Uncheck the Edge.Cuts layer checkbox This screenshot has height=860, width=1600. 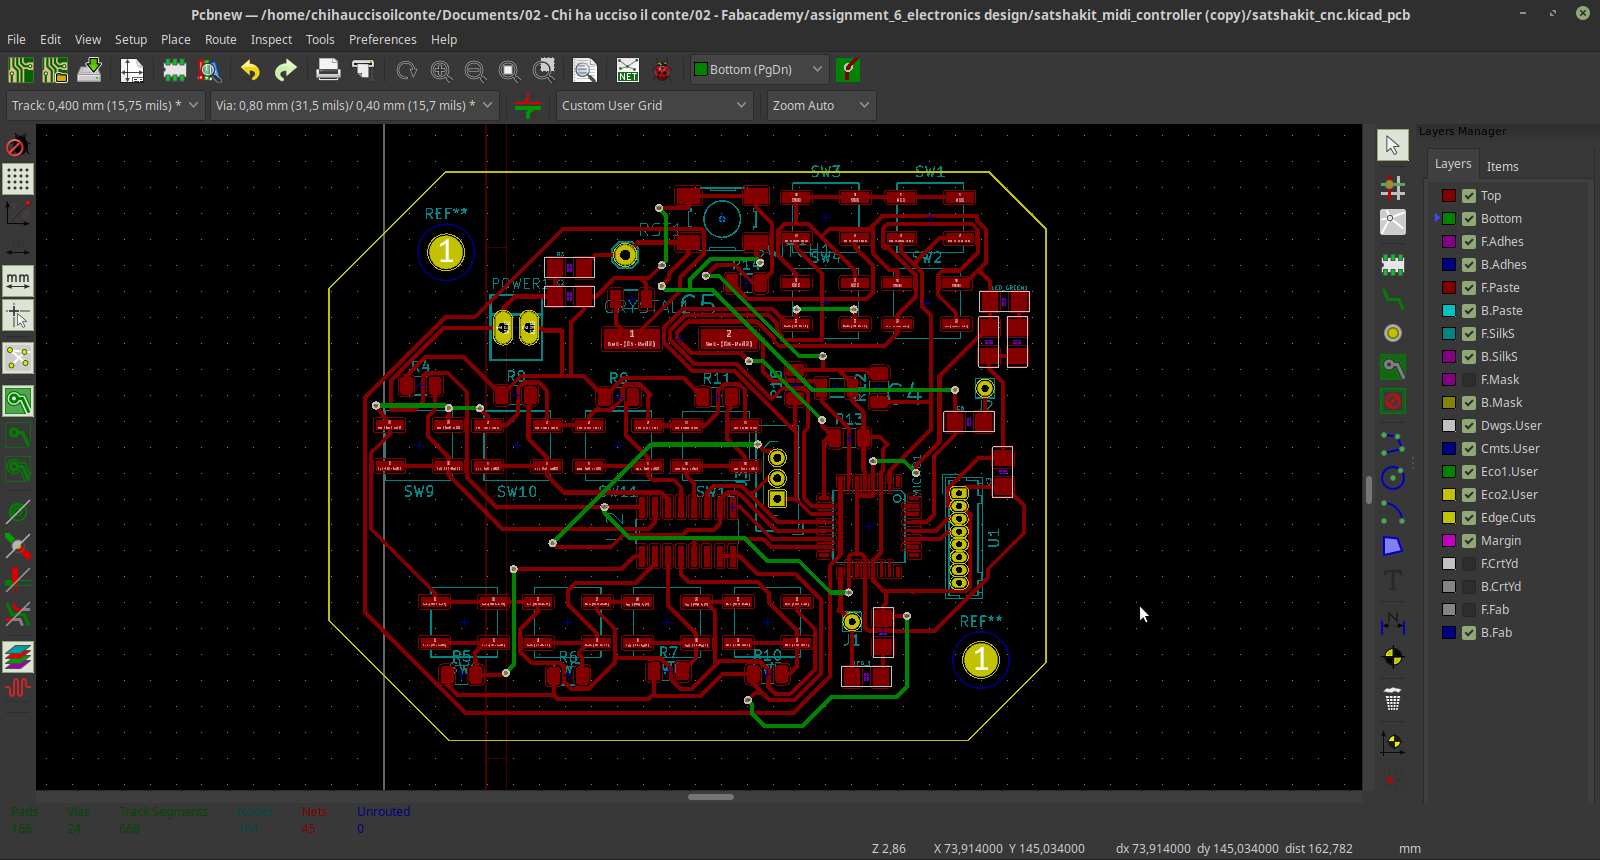point(1469,518)
